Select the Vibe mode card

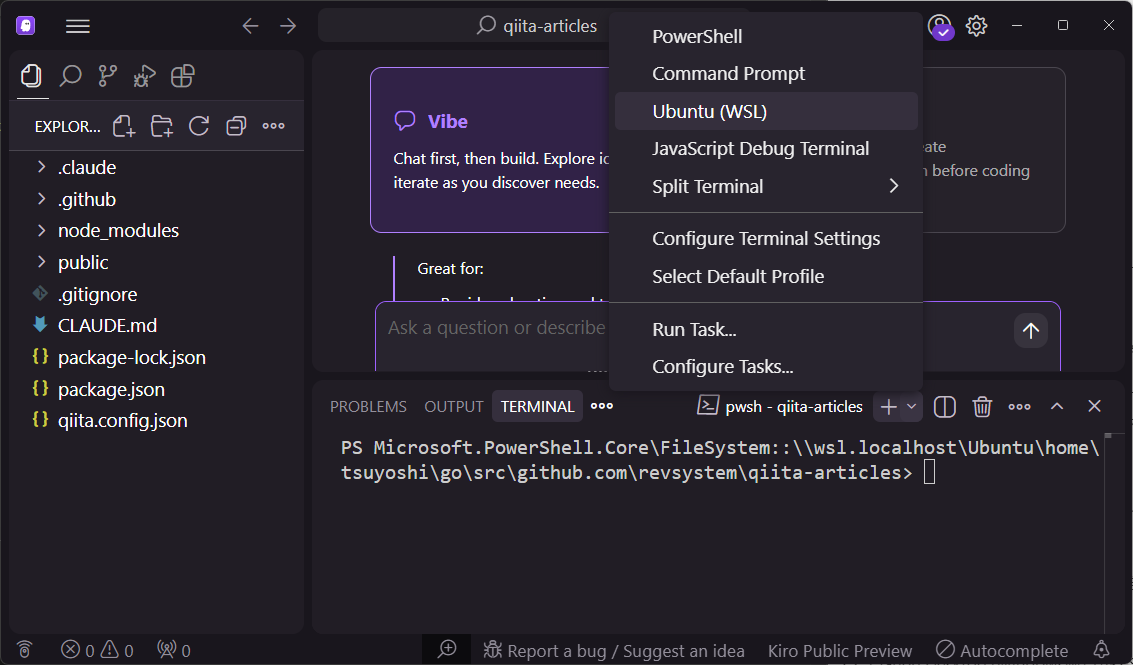[490, 150]
